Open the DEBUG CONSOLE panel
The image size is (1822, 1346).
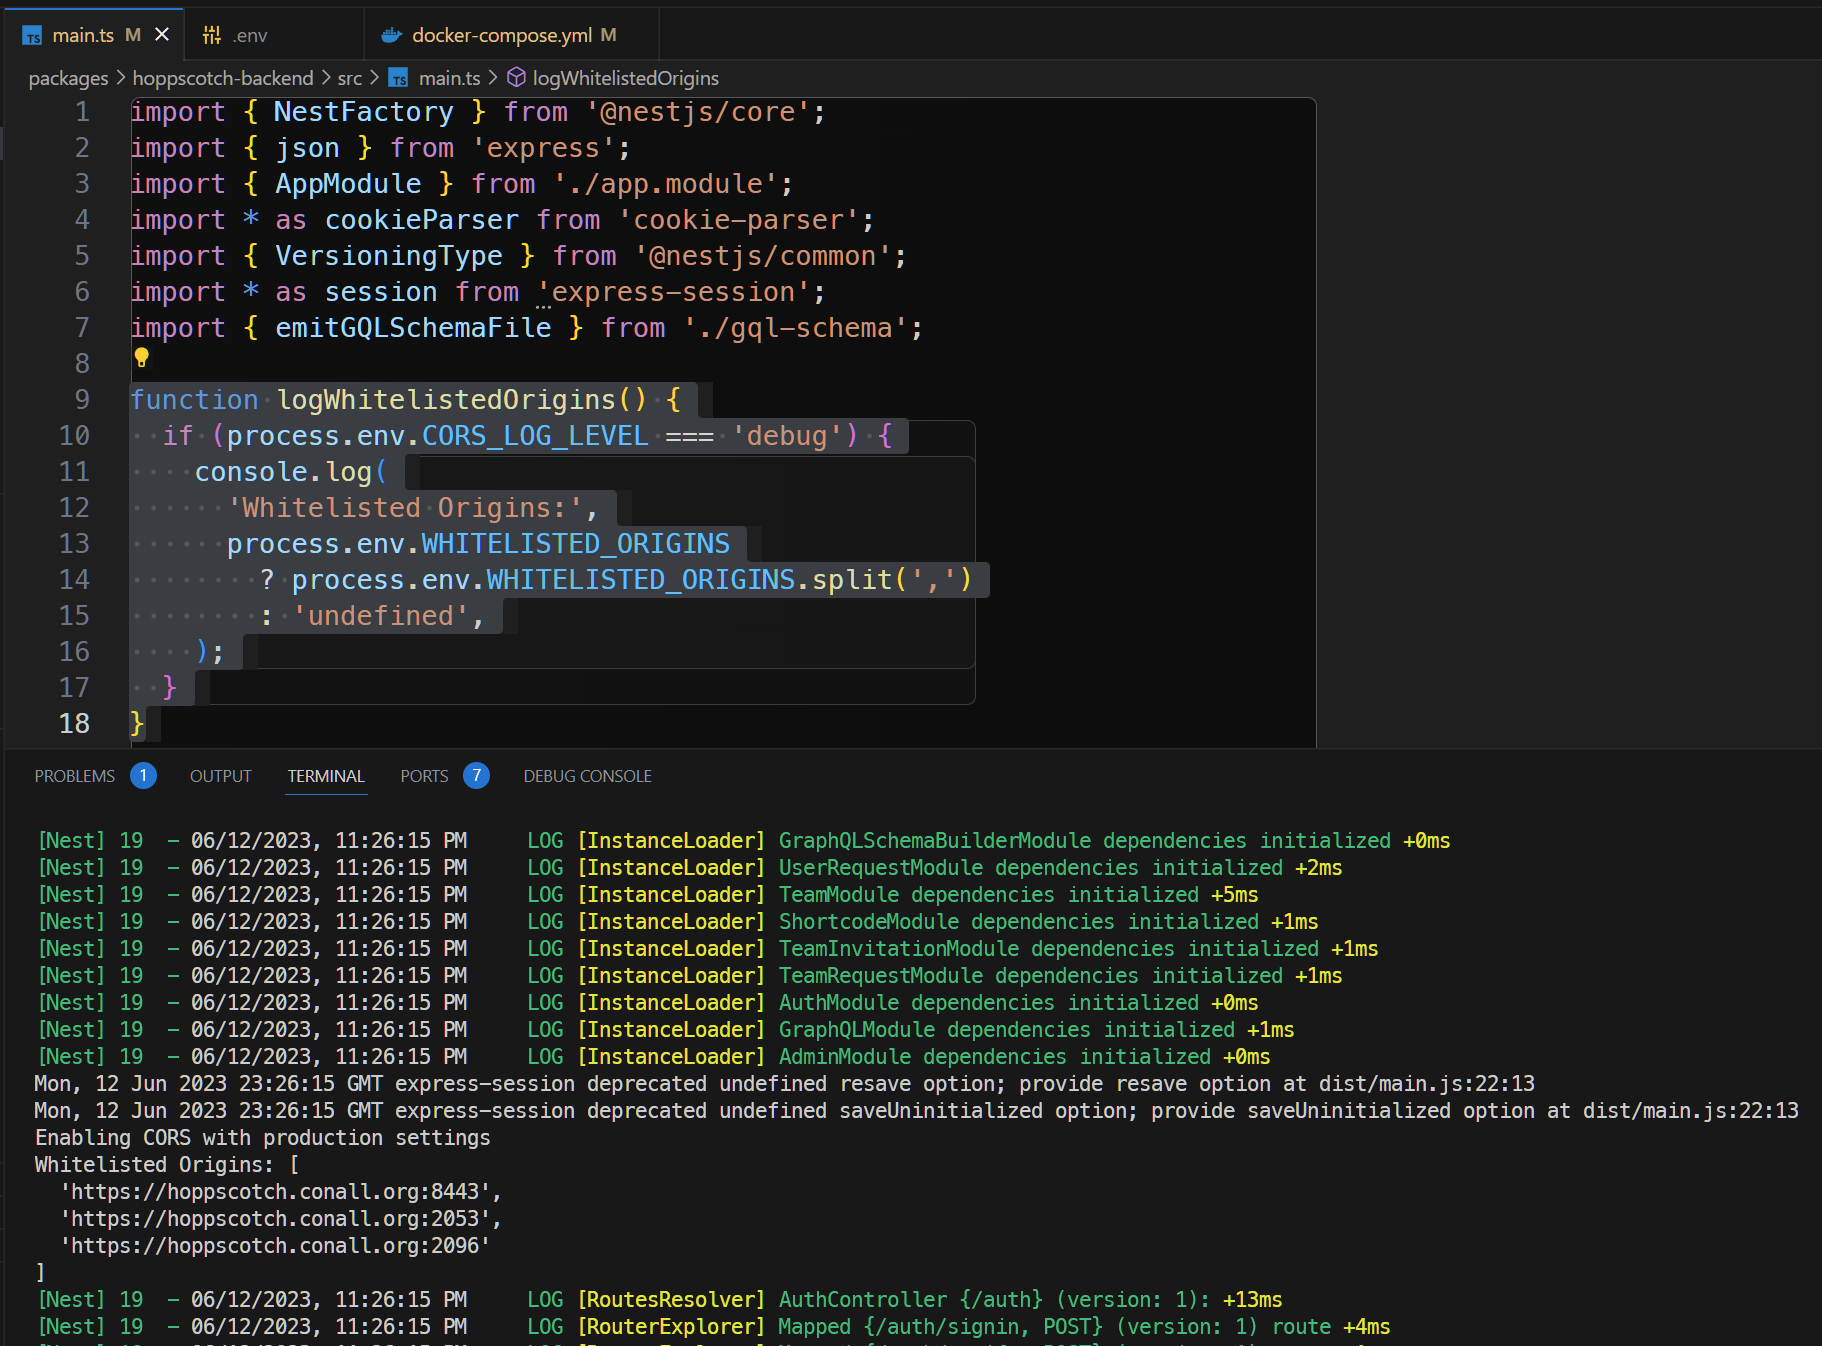587,775
